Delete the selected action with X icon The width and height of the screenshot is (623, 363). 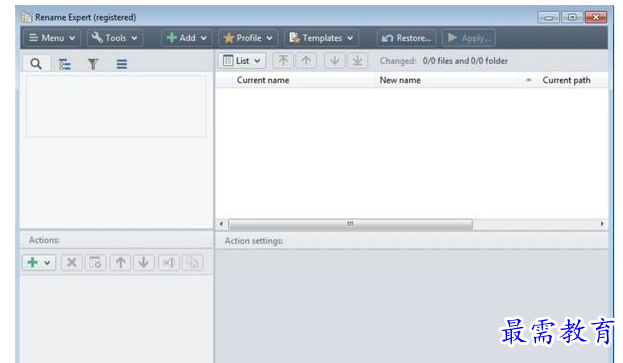(x=72, y=263)
